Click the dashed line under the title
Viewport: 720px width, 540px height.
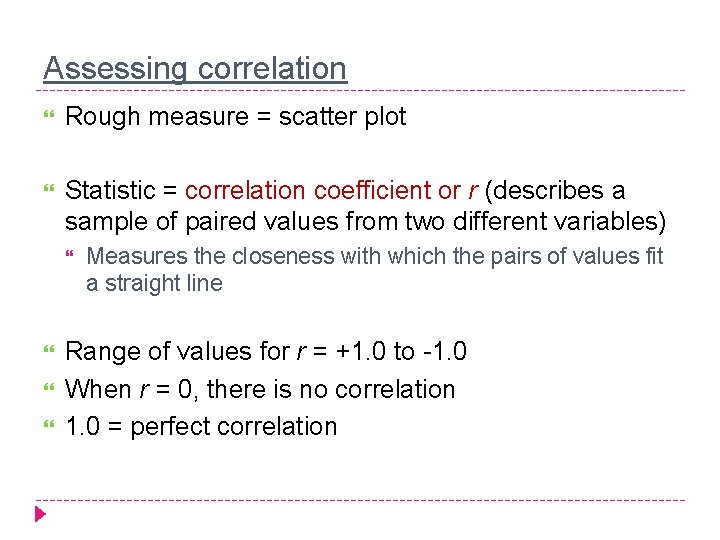point(360,90)
